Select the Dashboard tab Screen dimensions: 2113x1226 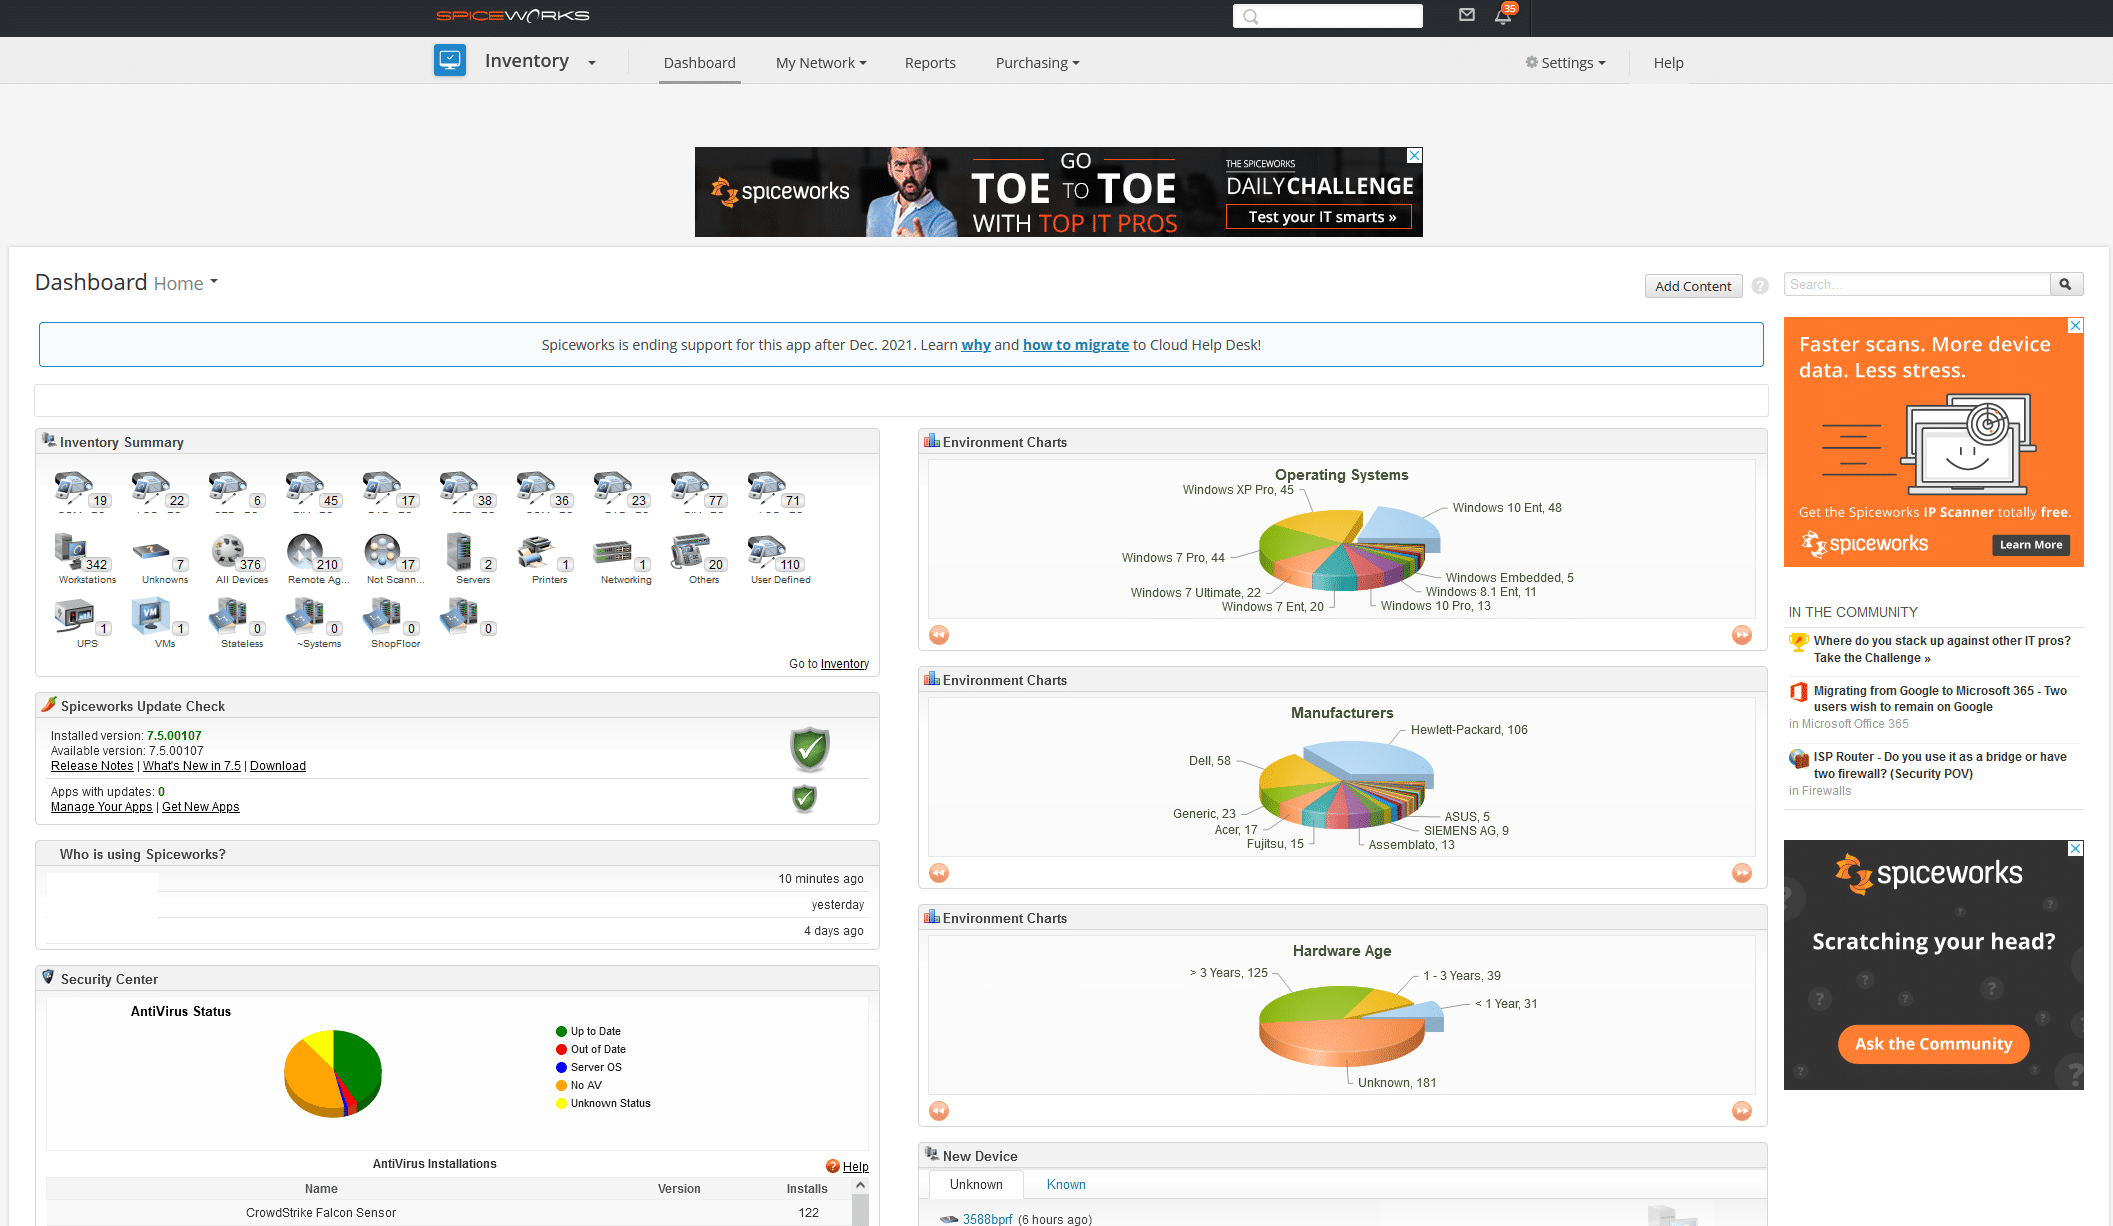(x=699, y=63)
